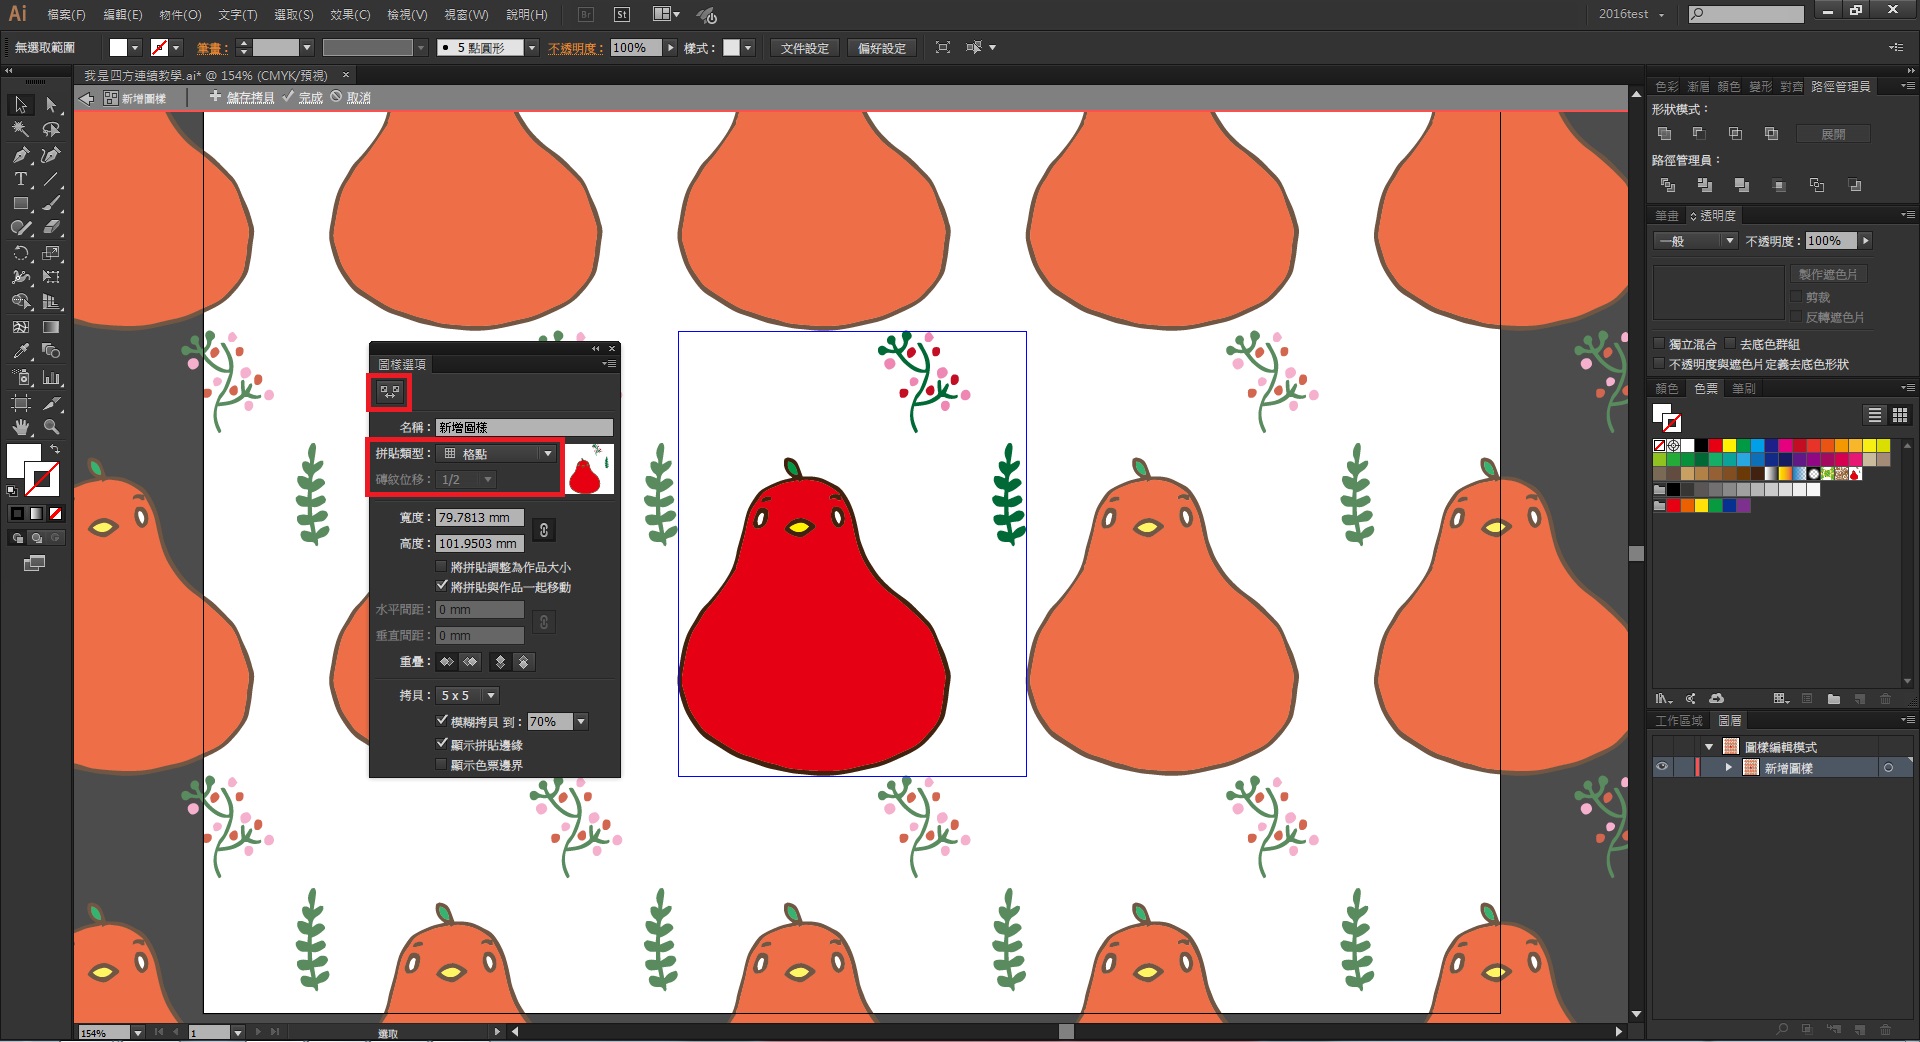
Task: Open the 拷貝 5 x 5 dropdown
Action: (x=467, y=695)
